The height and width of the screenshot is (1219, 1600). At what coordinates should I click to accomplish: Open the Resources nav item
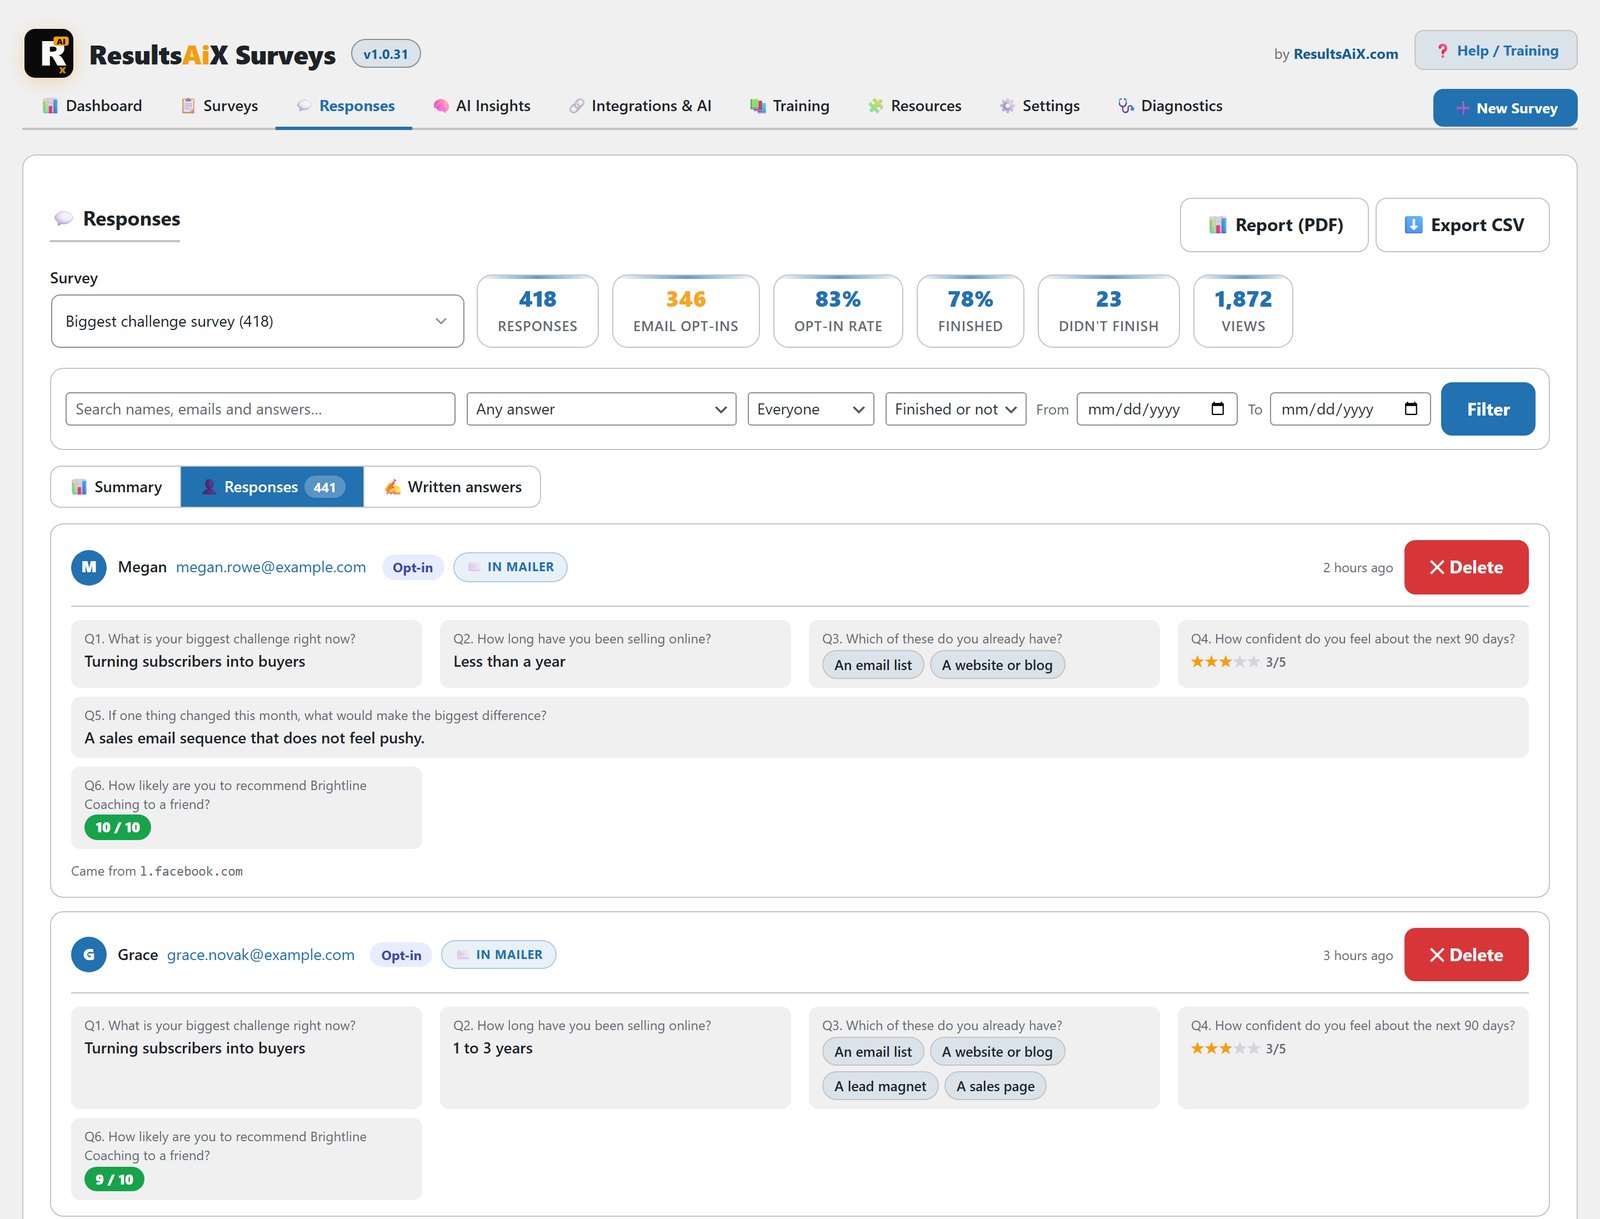[x=915, y=106]
